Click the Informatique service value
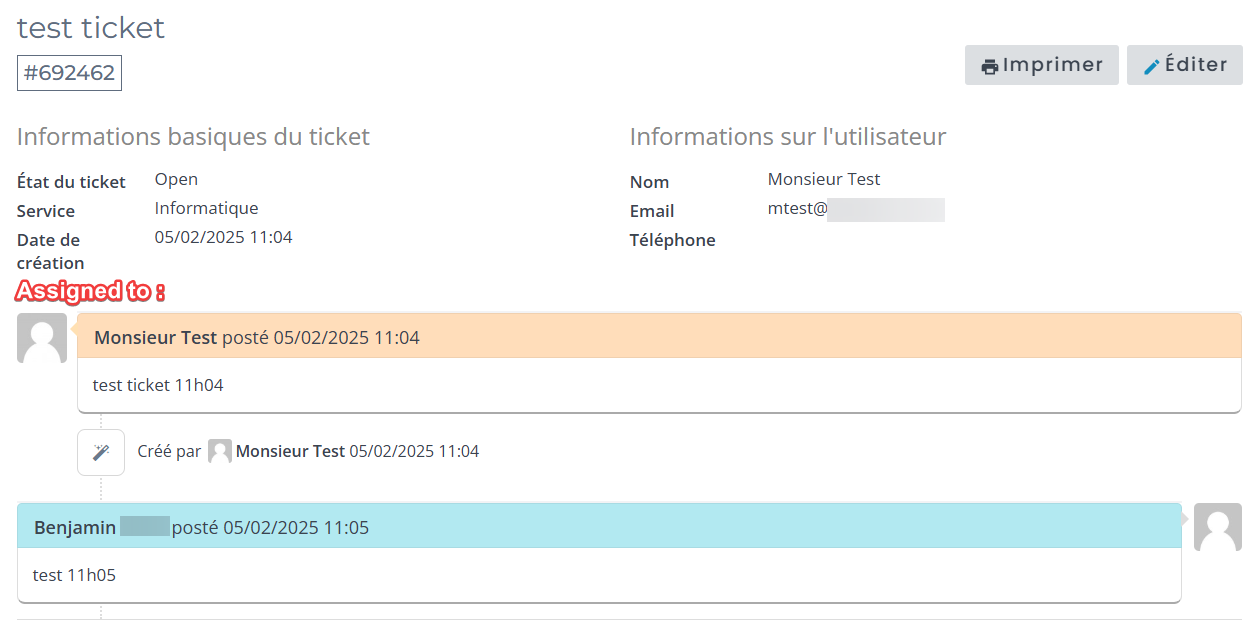Image resolution: width=1252 pixels, height=637 pixels. click(x=206, y=208)
